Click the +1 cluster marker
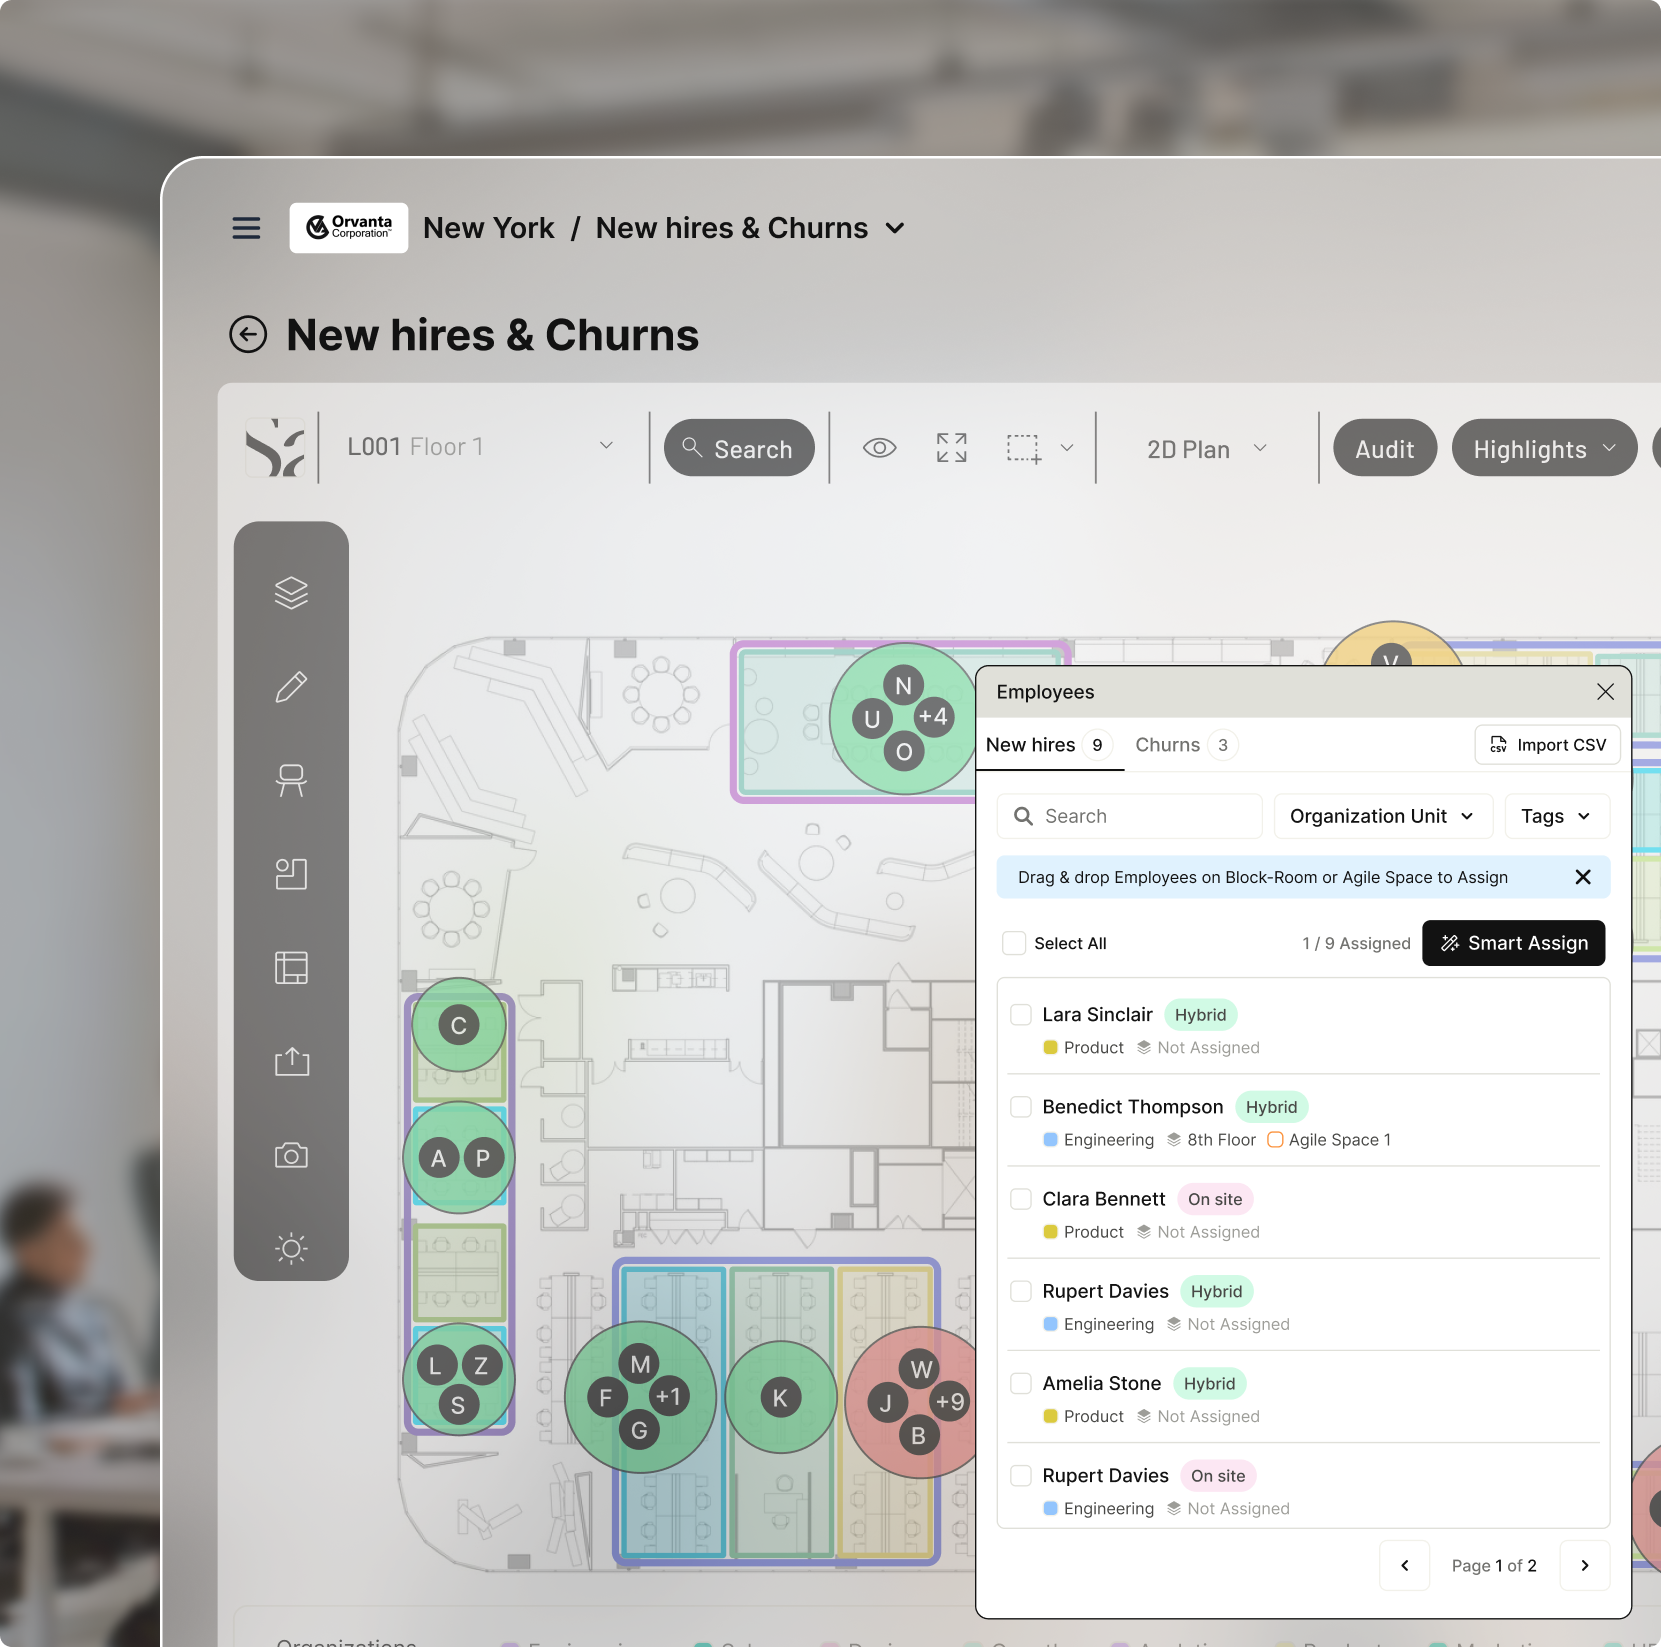 [x=668, y=1397]
